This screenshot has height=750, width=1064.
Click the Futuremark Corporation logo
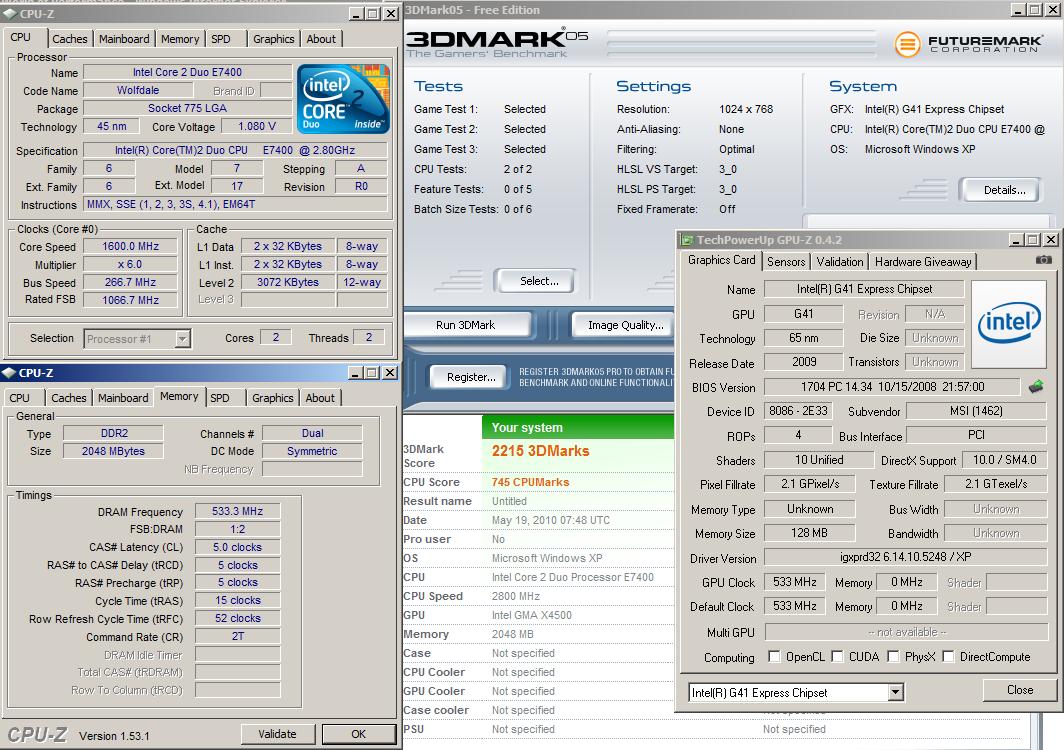pos(968,43)
